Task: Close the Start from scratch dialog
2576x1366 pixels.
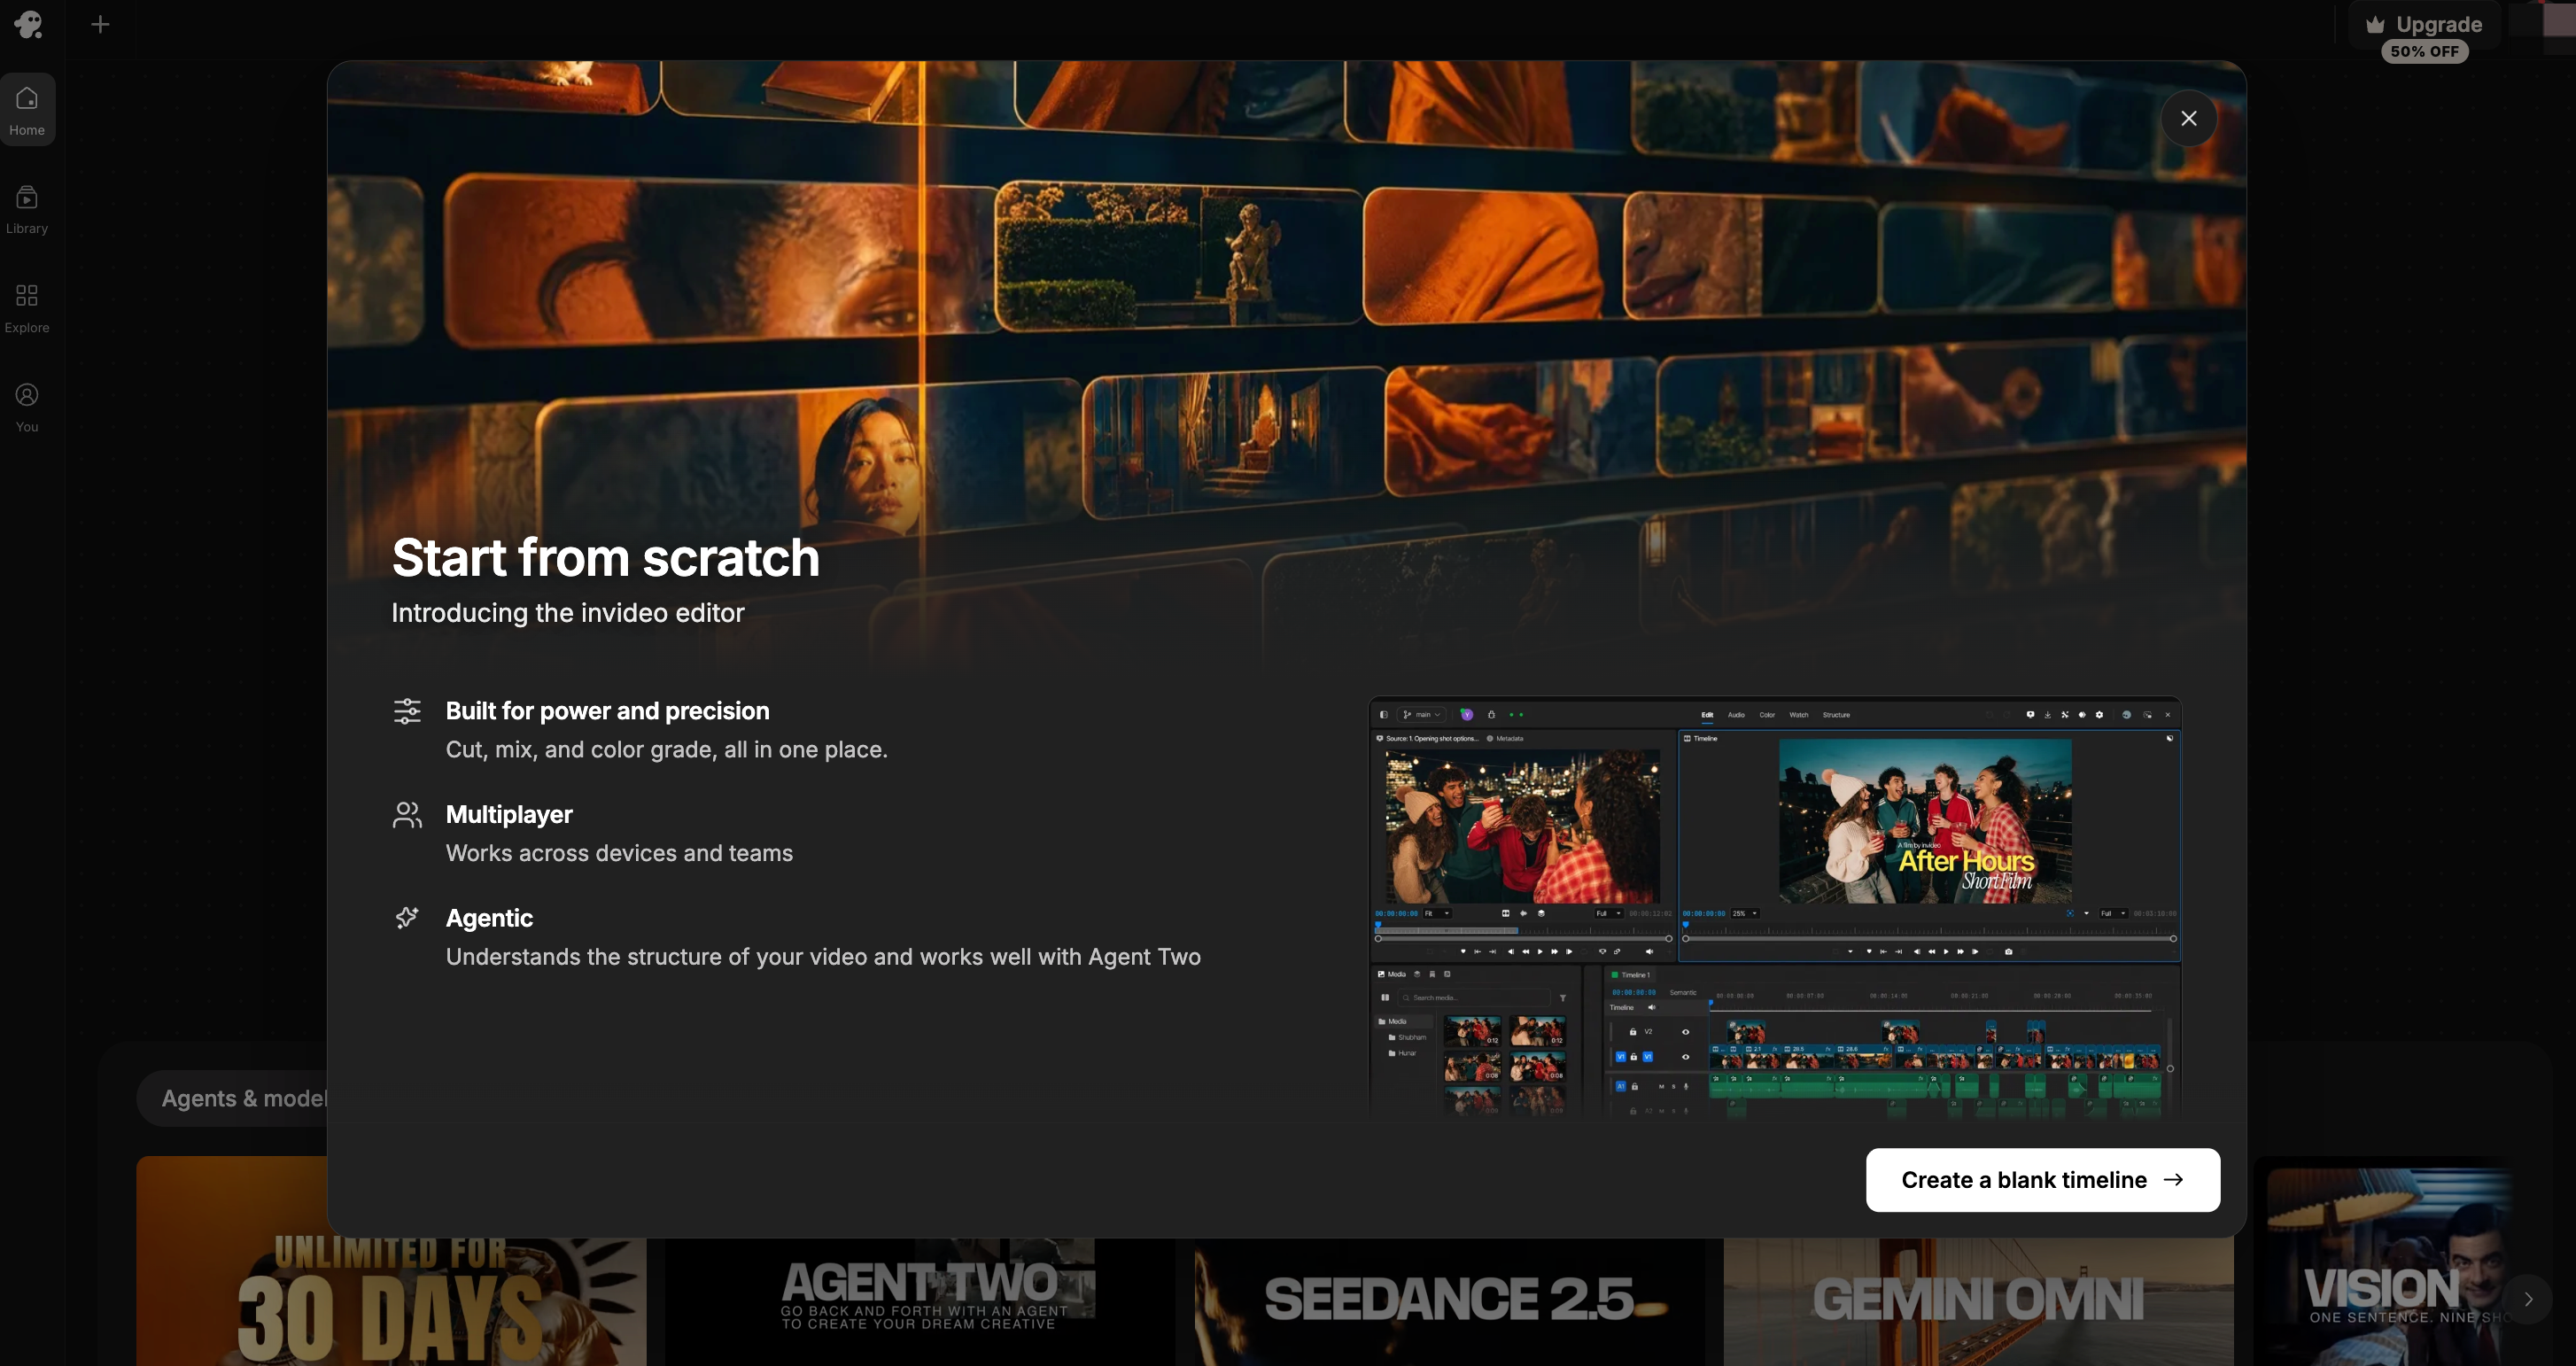Action: pos(2188,118)
